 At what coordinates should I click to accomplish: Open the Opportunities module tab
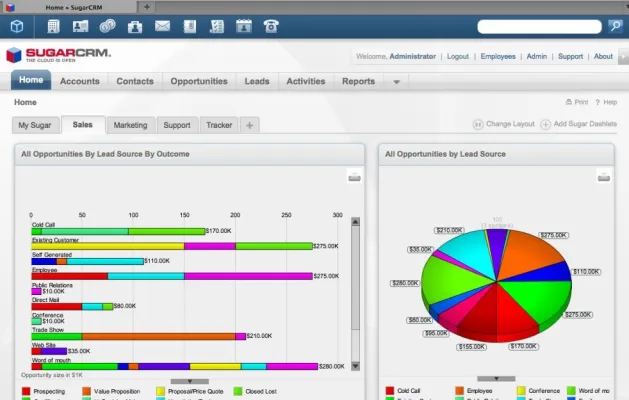[x=199, y=82]
